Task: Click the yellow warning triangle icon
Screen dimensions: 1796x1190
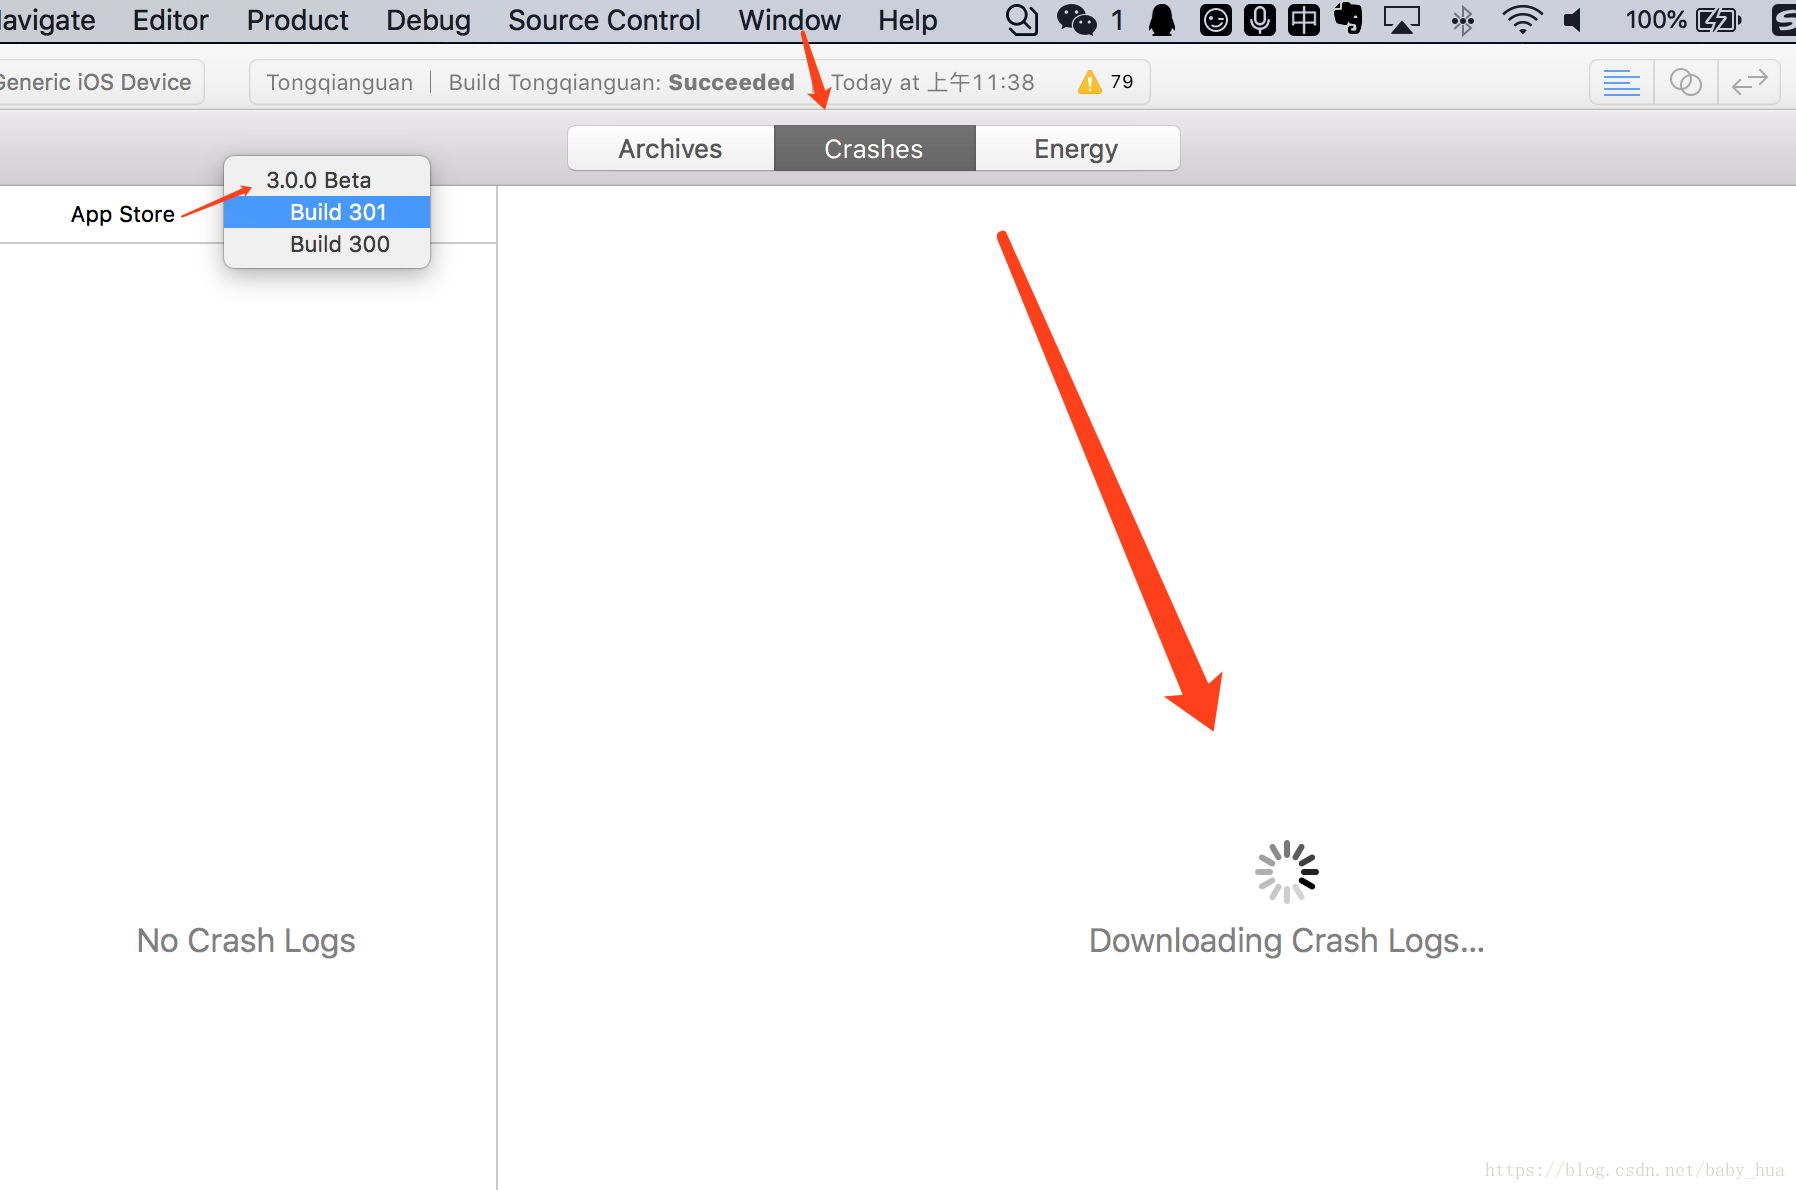Action: coord(1089,82)
